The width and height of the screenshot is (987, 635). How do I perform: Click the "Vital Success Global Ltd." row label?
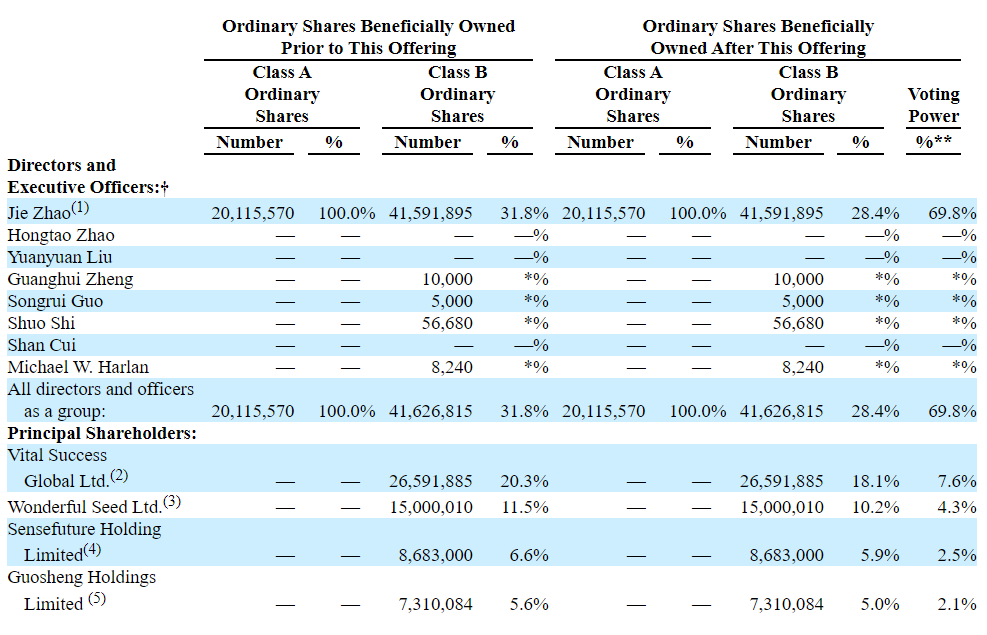click(x=68, y=468)
